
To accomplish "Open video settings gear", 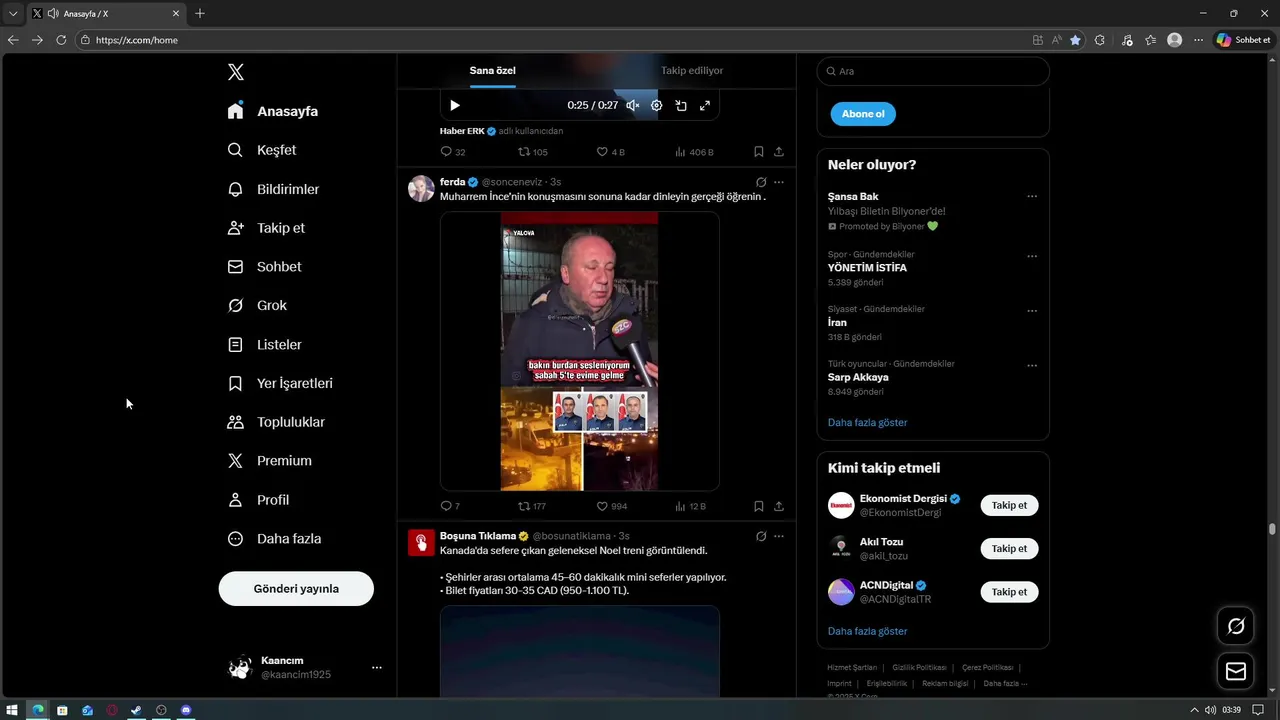I will tap(657, 105).
